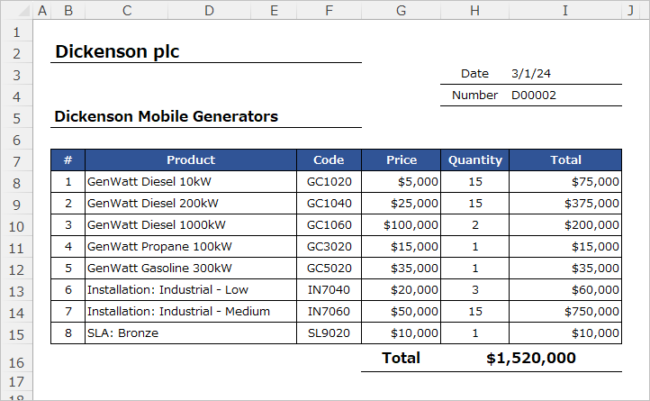Click the "Installation: Industrial - Low" cell
The width and height of the screenshot is (650, 401).
166,289
